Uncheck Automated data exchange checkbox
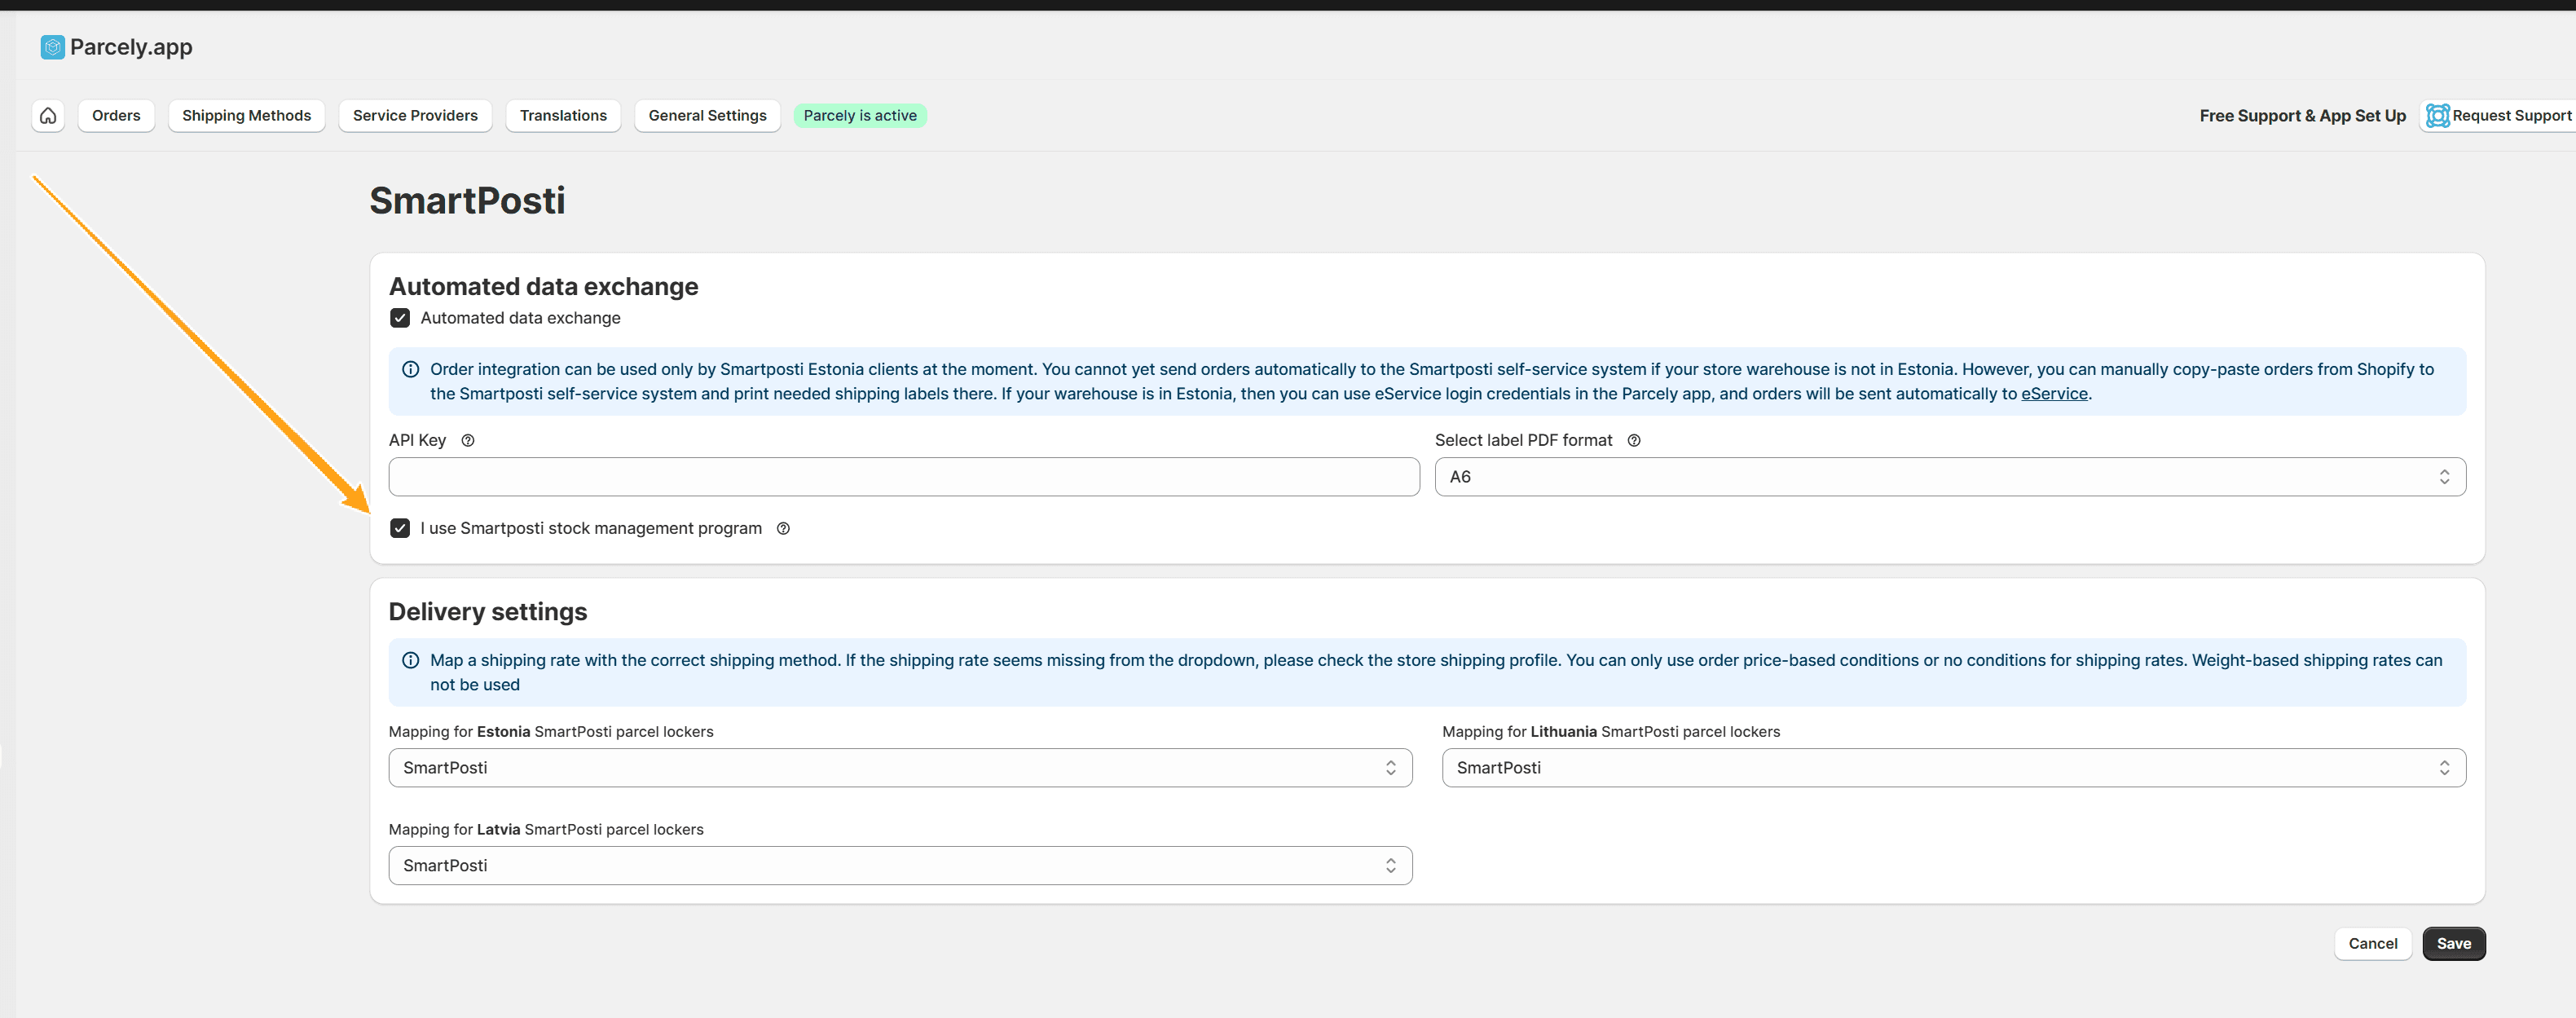Image resolution: width=2576 pixels, height=1018 pixels. (400, 318)
